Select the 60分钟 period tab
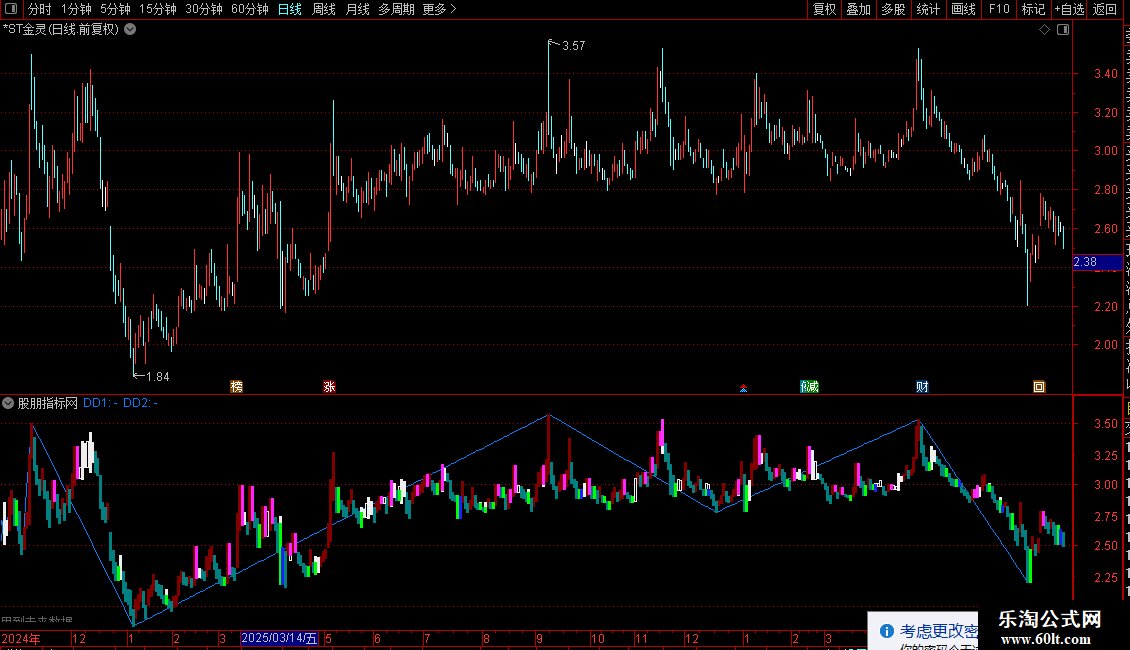 coord(250,9)
